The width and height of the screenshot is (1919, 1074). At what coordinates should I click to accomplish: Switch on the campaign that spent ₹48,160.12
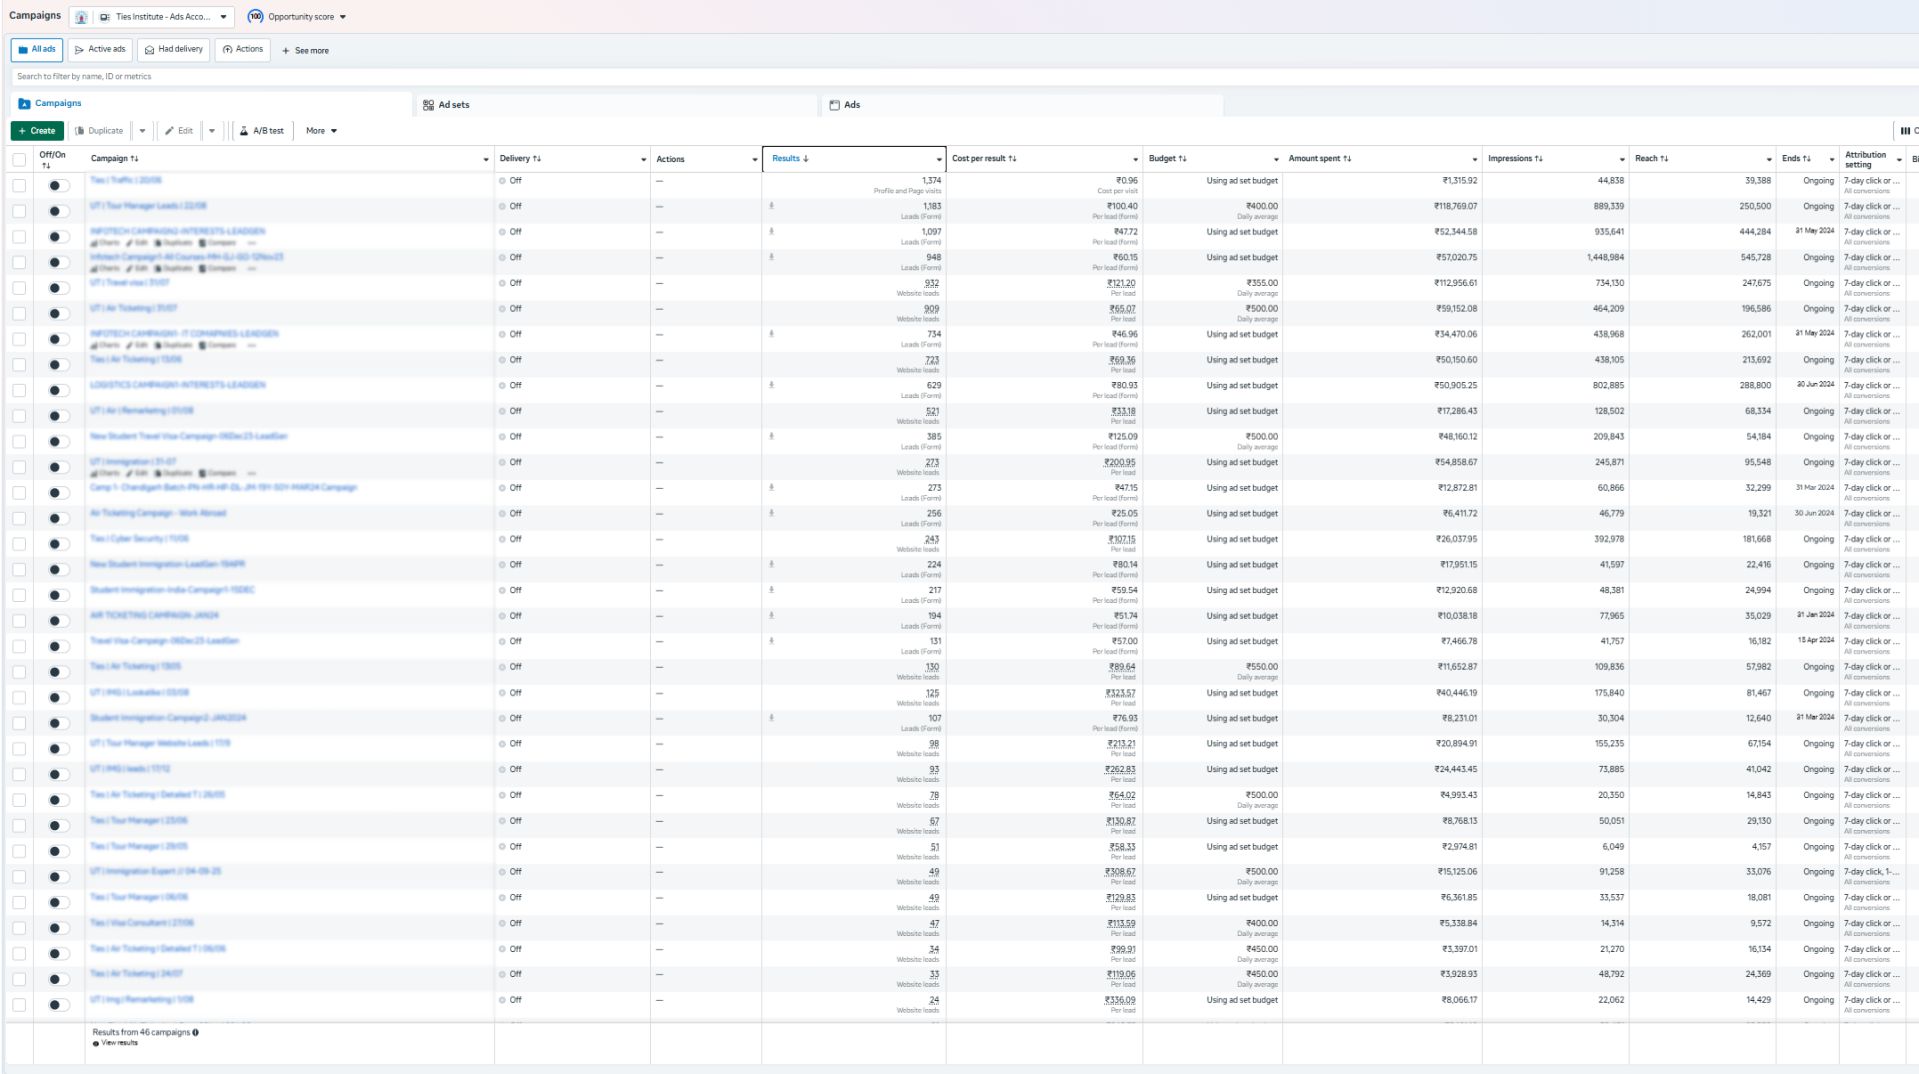58,441
